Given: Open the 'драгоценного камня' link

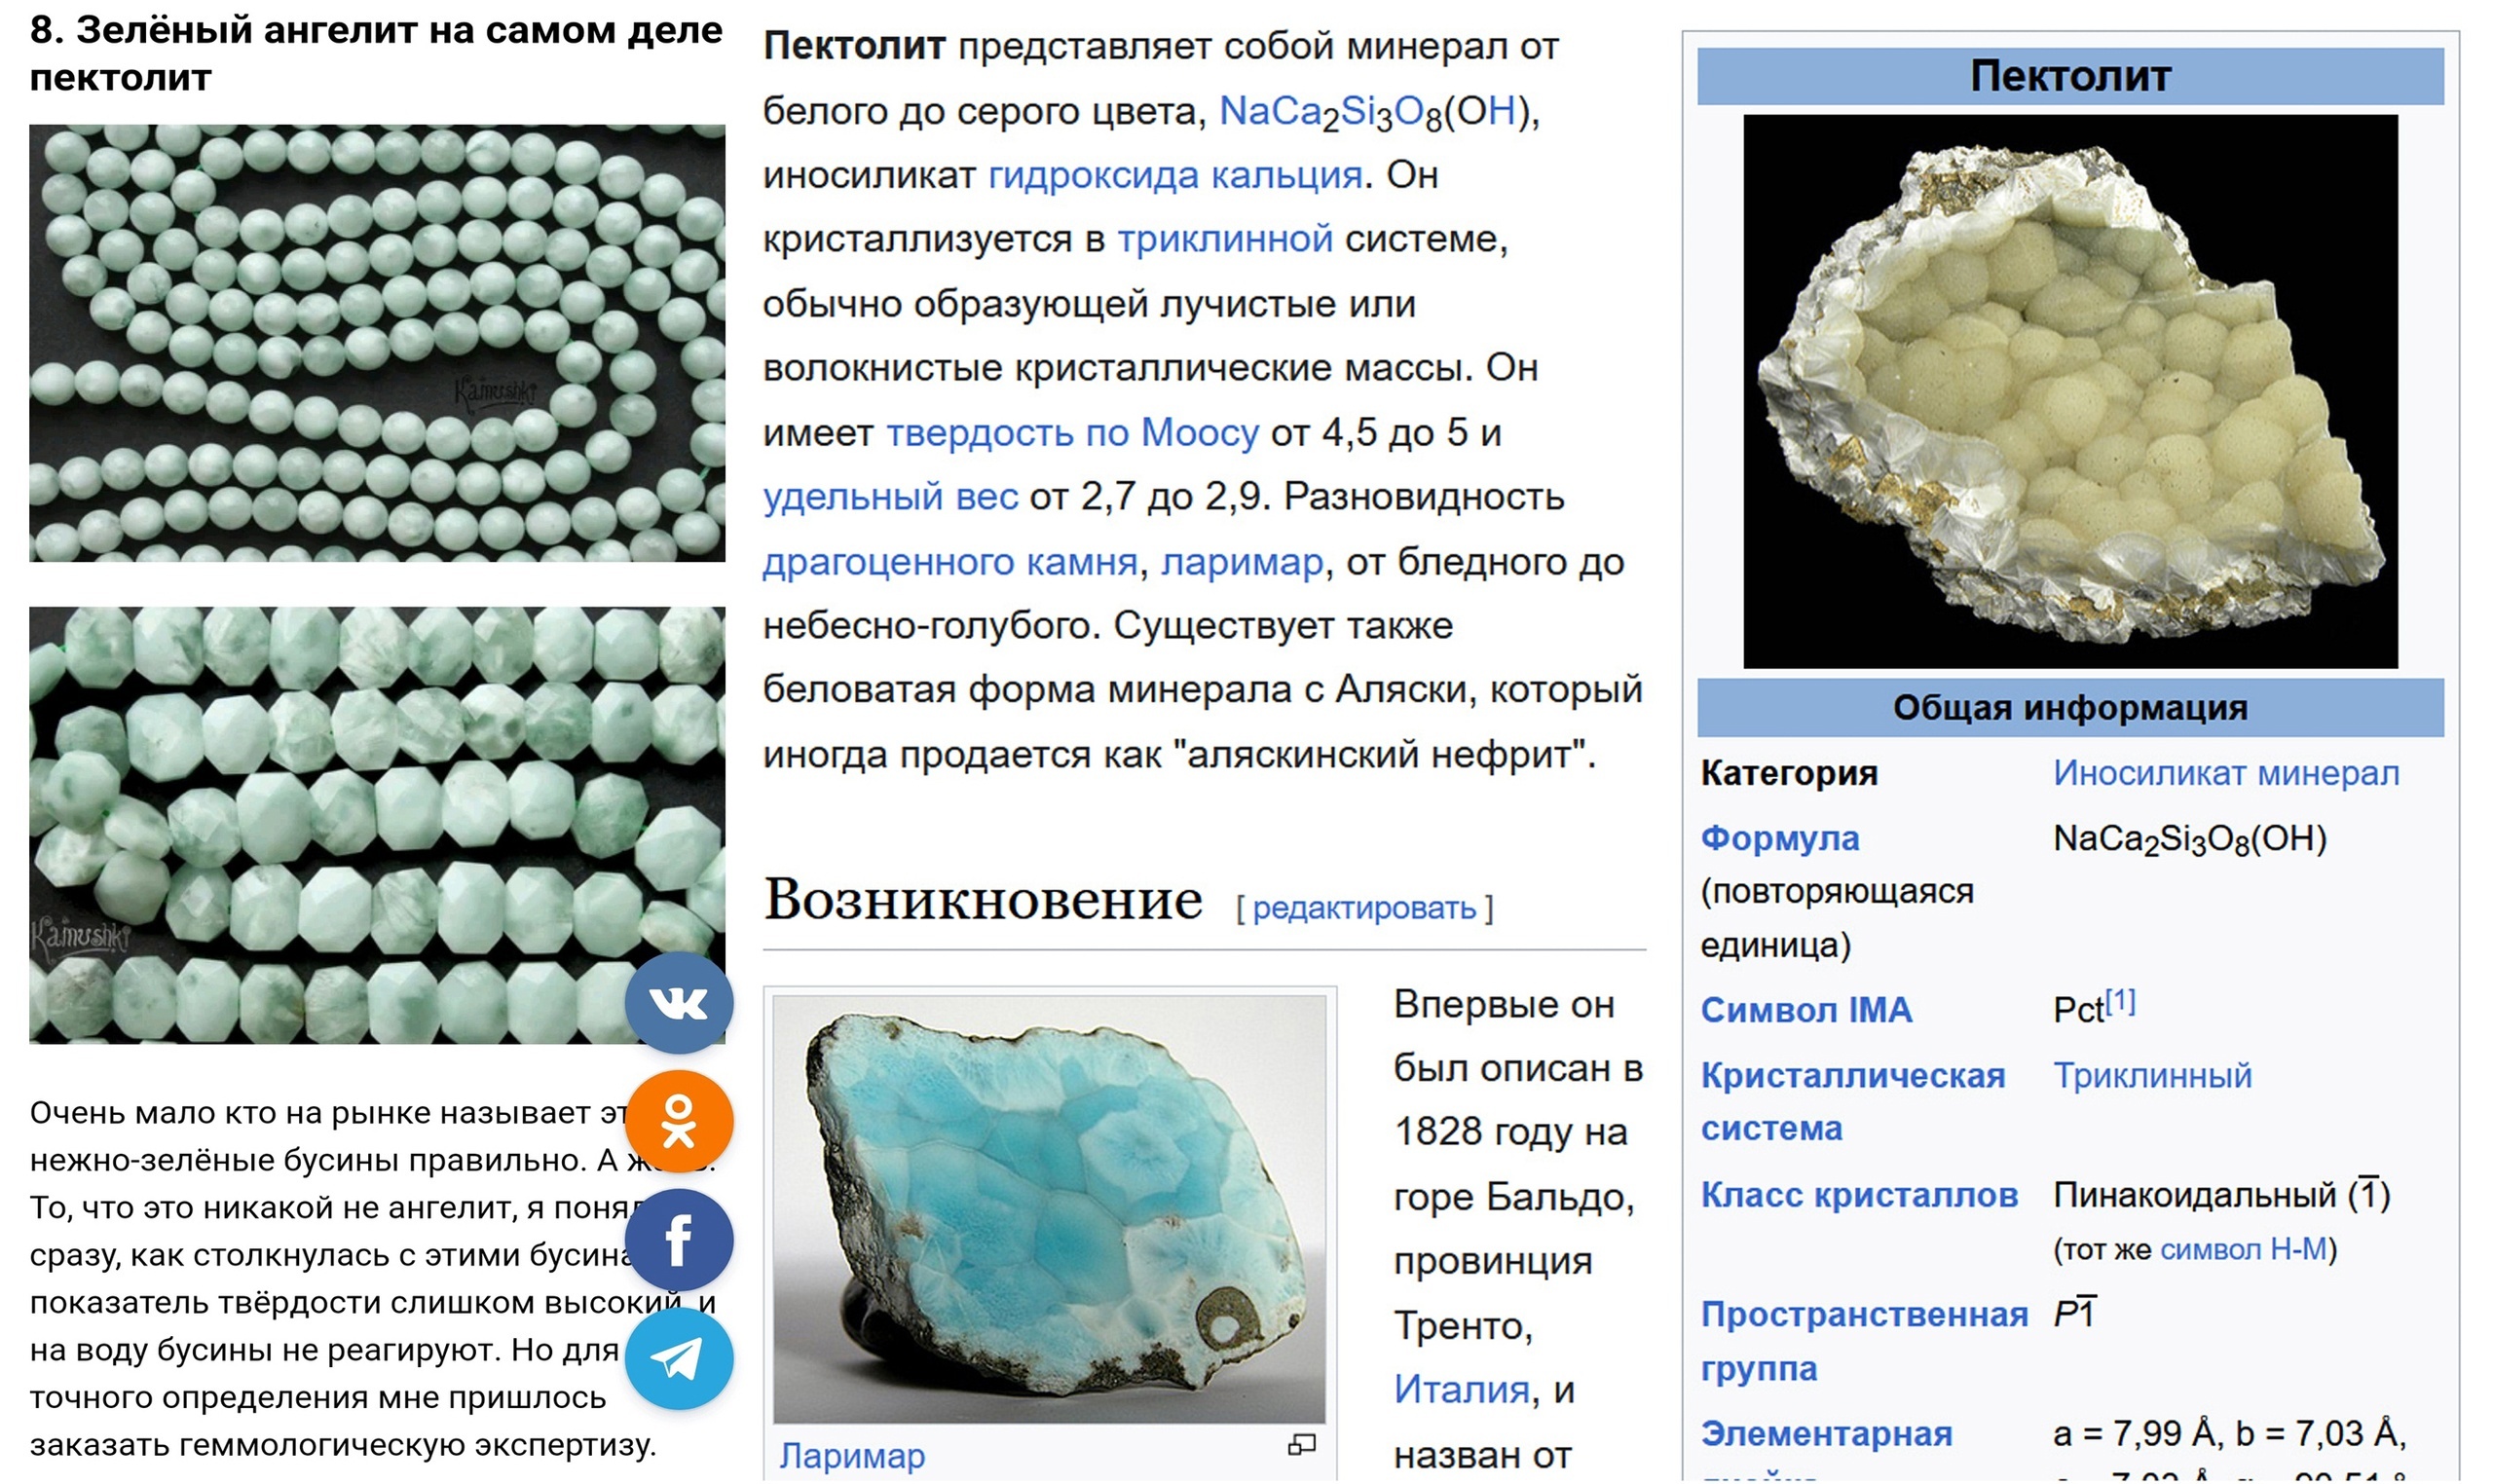Looking at the screenshot, I should point(949,562).
